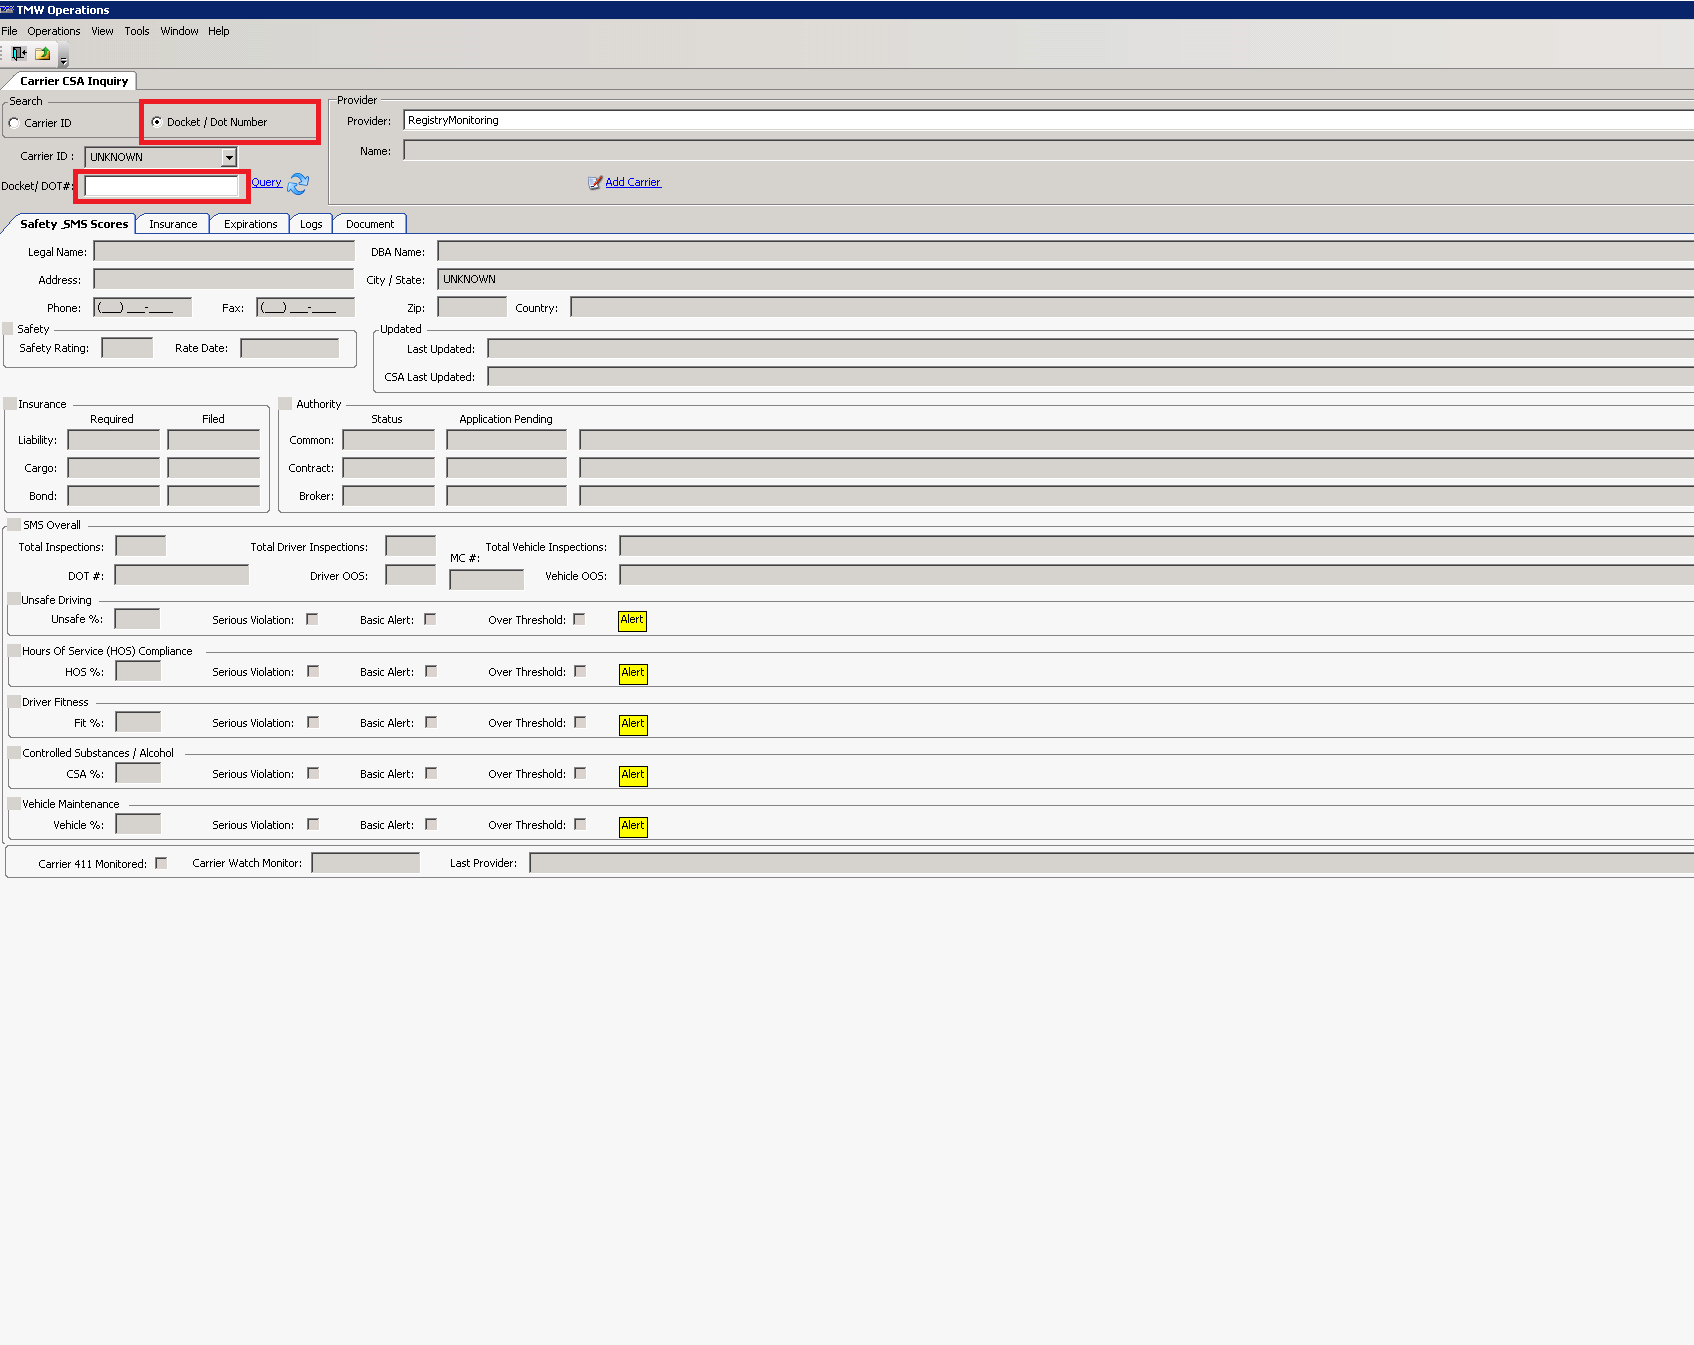Toggle the SMS Overall section checkbox

12,524
